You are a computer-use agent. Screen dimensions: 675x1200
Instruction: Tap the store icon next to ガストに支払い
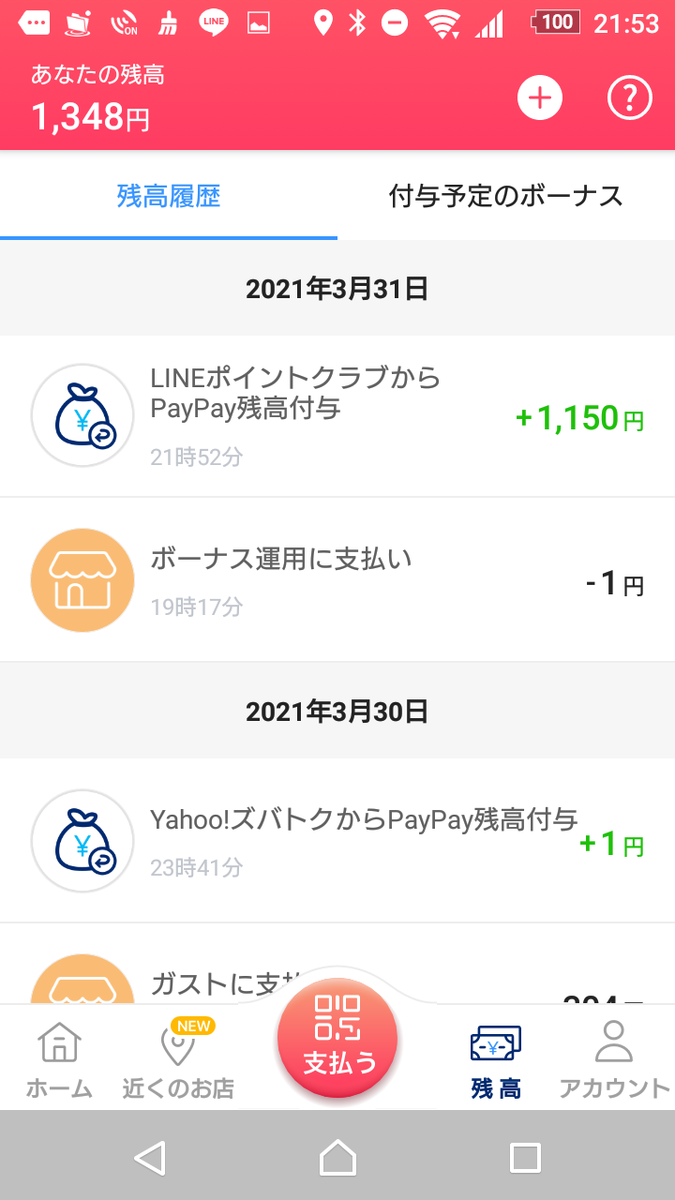coord(82,985)
